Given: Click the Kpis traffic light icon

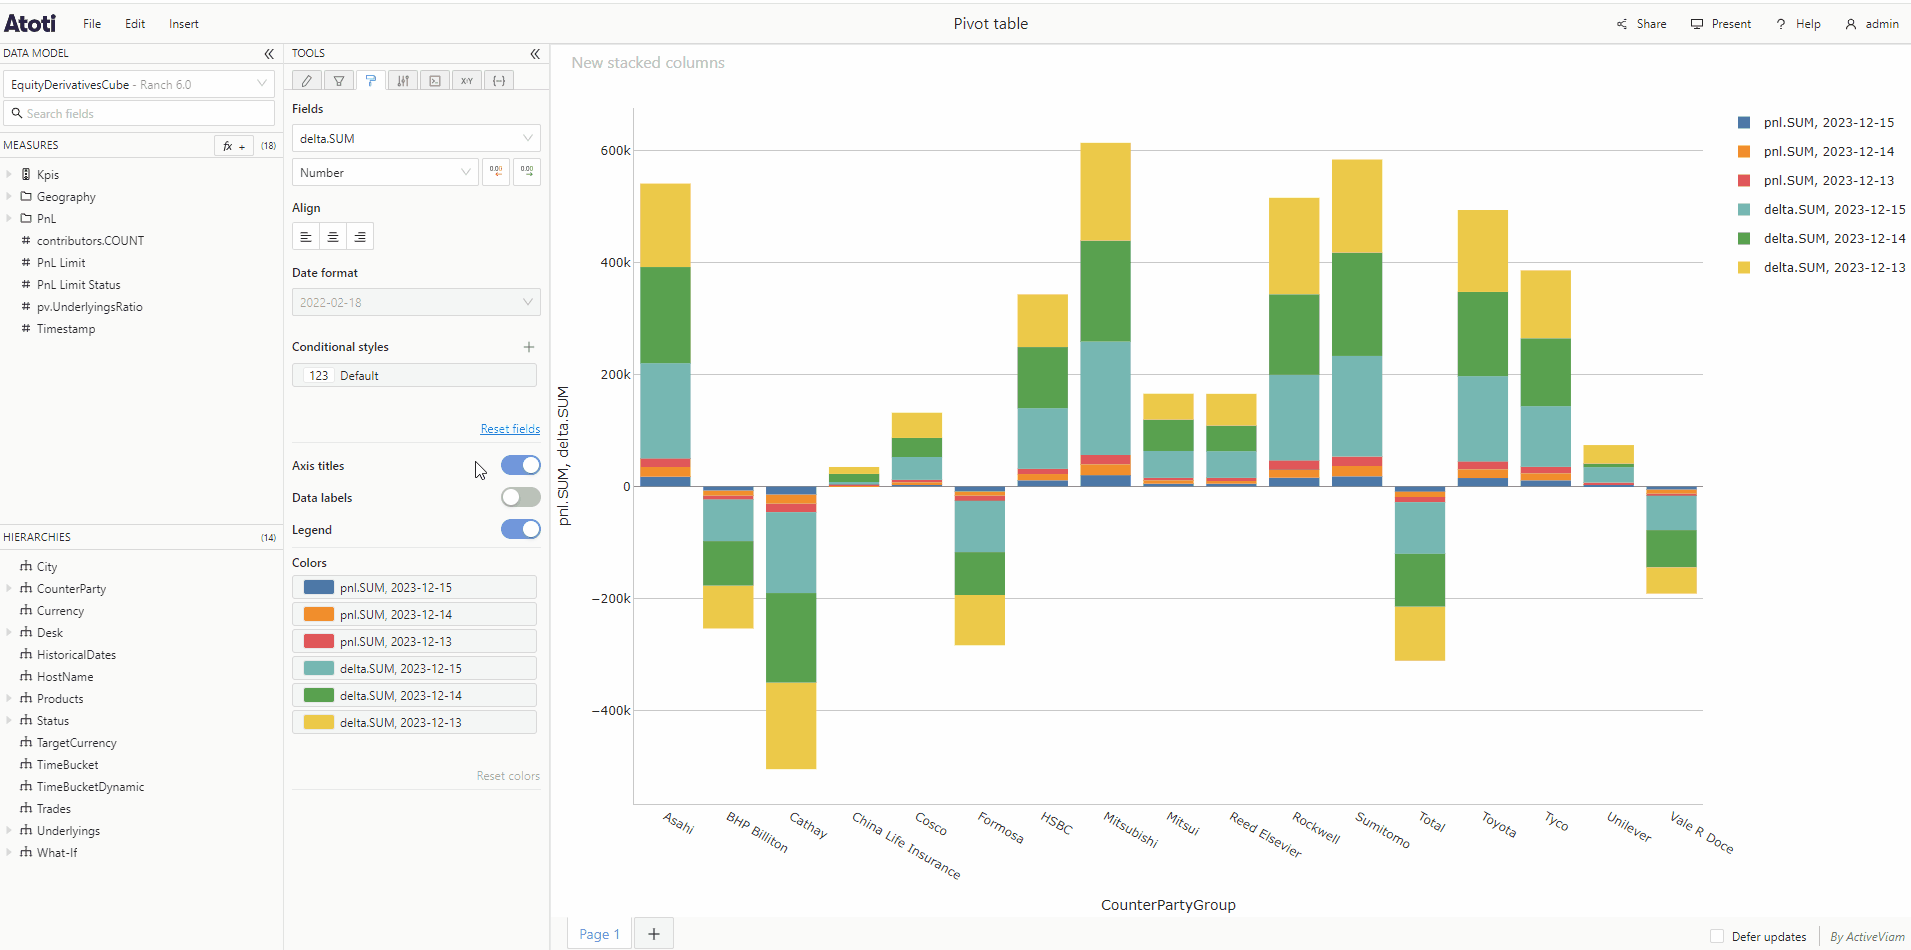Looking at the screenshot, I should (x=26, y=174).
